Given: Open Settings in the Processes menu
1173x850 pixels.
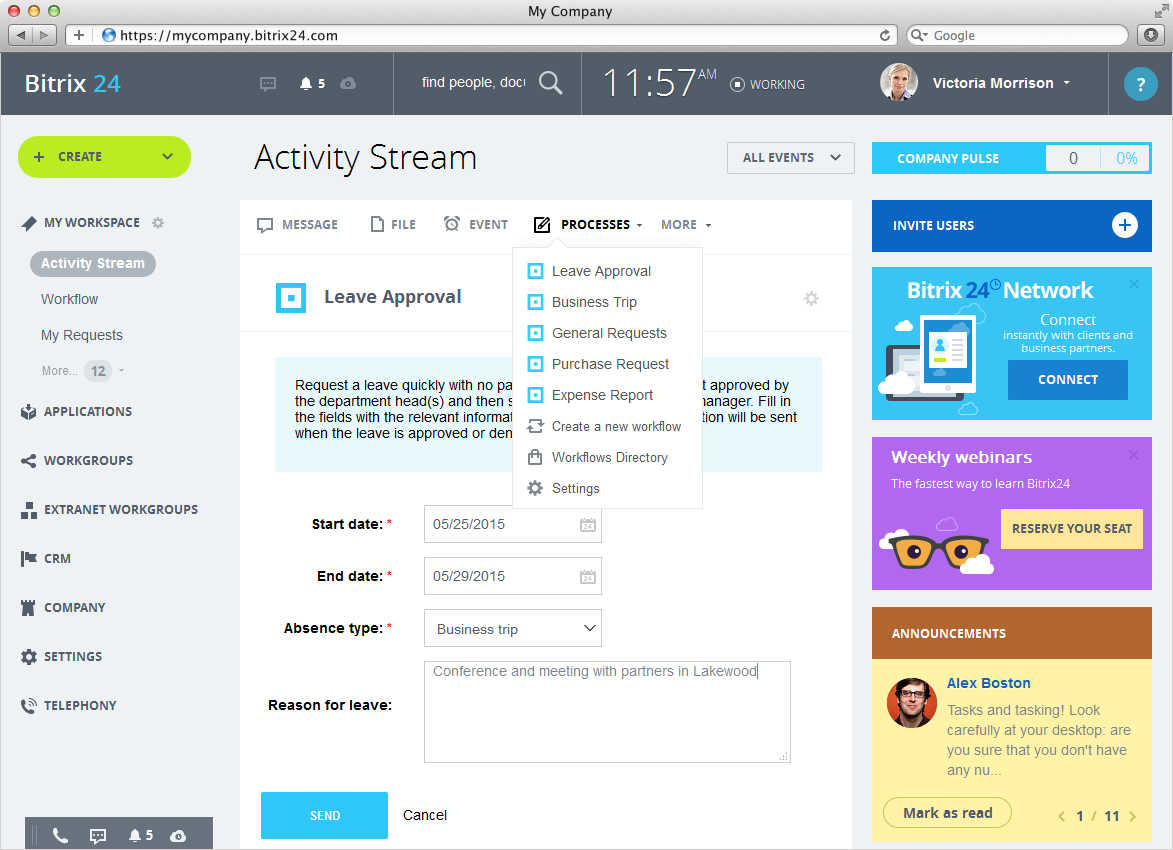Looking at the screenshot, I should coord(563,489).
